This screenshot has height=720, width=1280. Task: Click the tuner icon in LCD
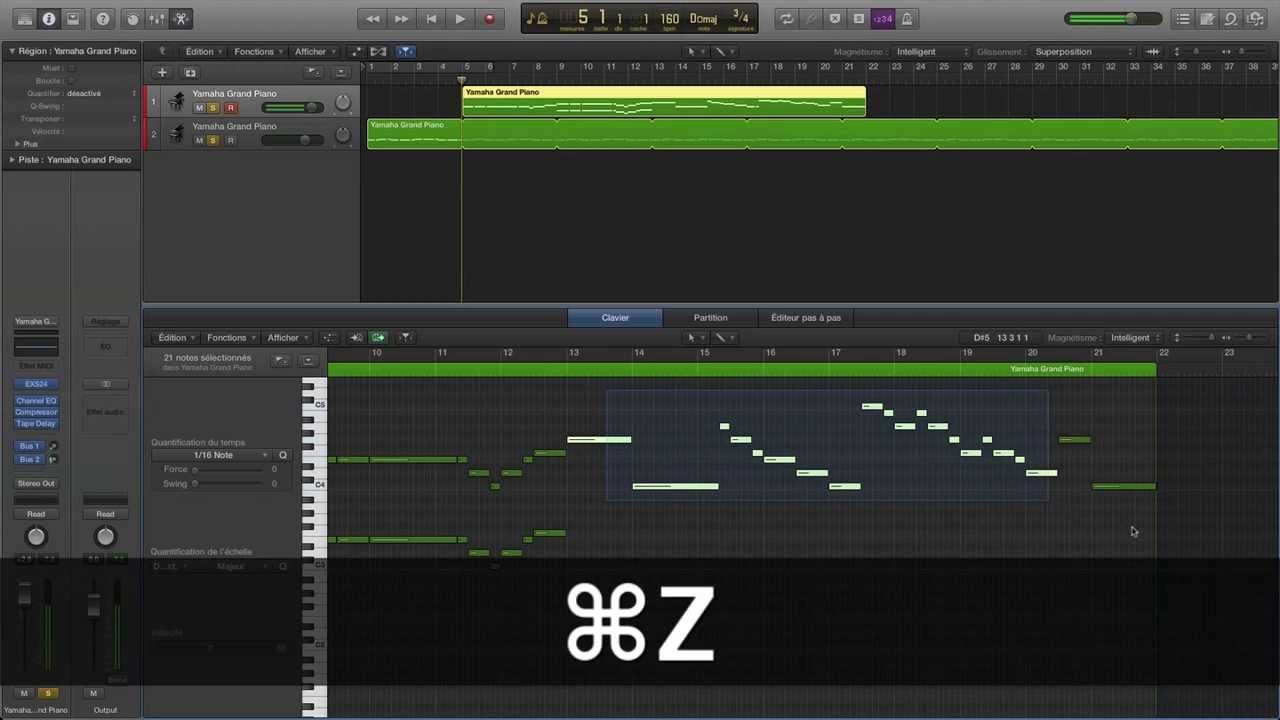[536, 19]
